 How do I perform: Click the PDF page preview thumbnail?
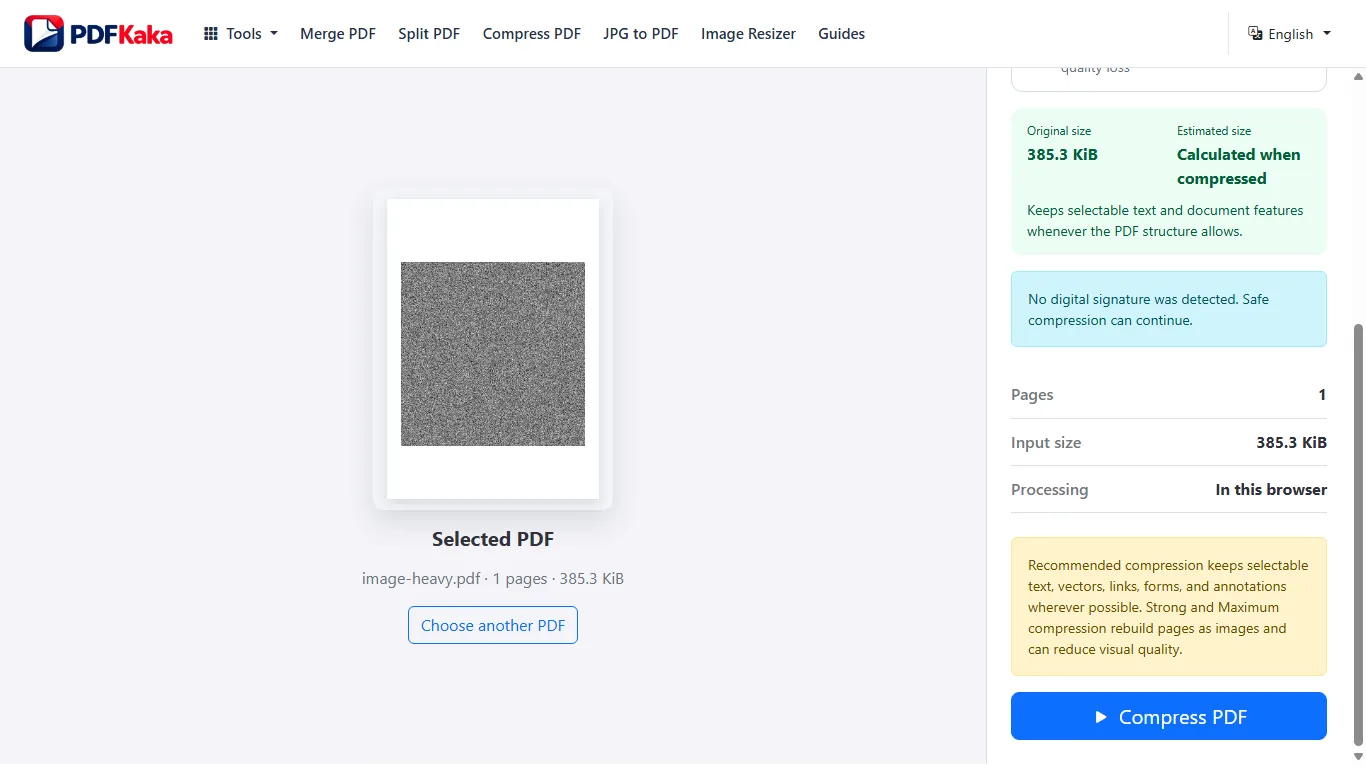(493, 349)
